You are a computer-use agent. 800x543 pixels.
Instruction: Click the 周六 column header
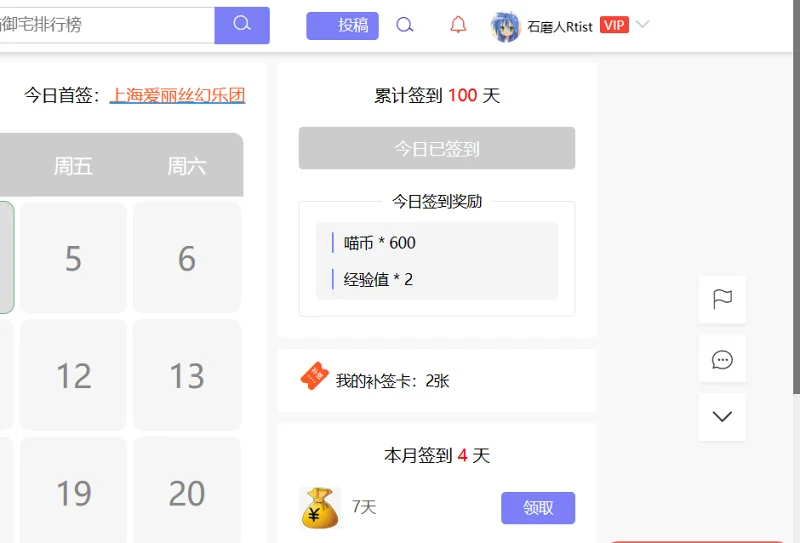click(187, 166)
